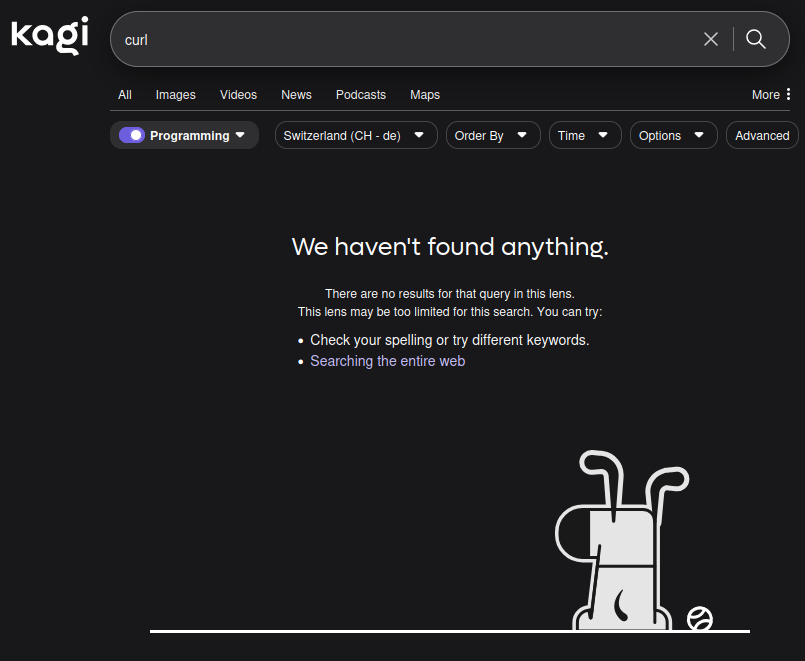Follow the Searching the entire web link

[387, 361]
